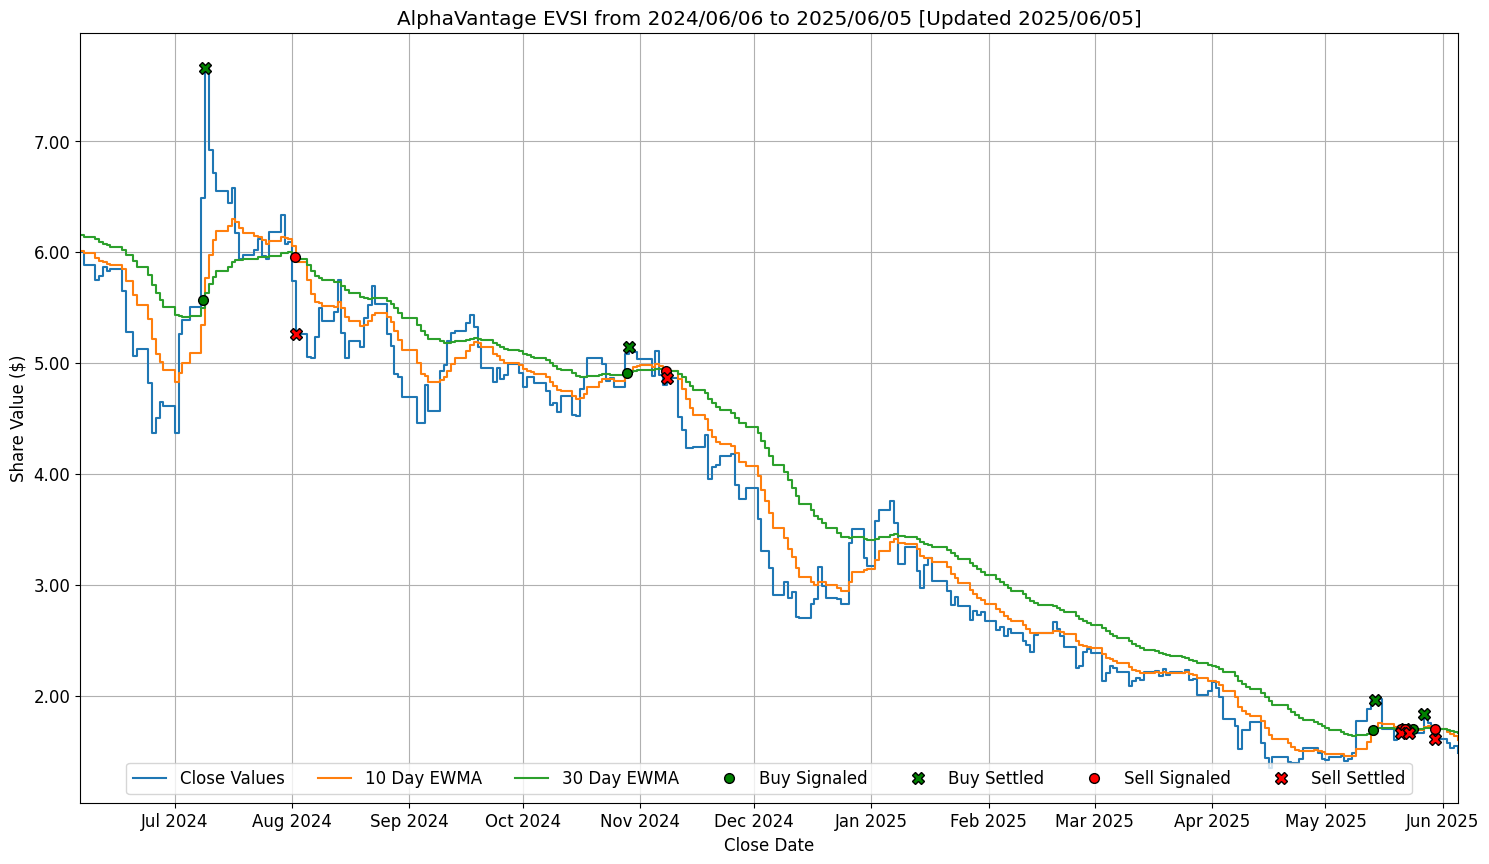Viewport: 1489px width, 864px height.
Task: Select the Close Date x-axis label
Action: [x=768, y=845]
